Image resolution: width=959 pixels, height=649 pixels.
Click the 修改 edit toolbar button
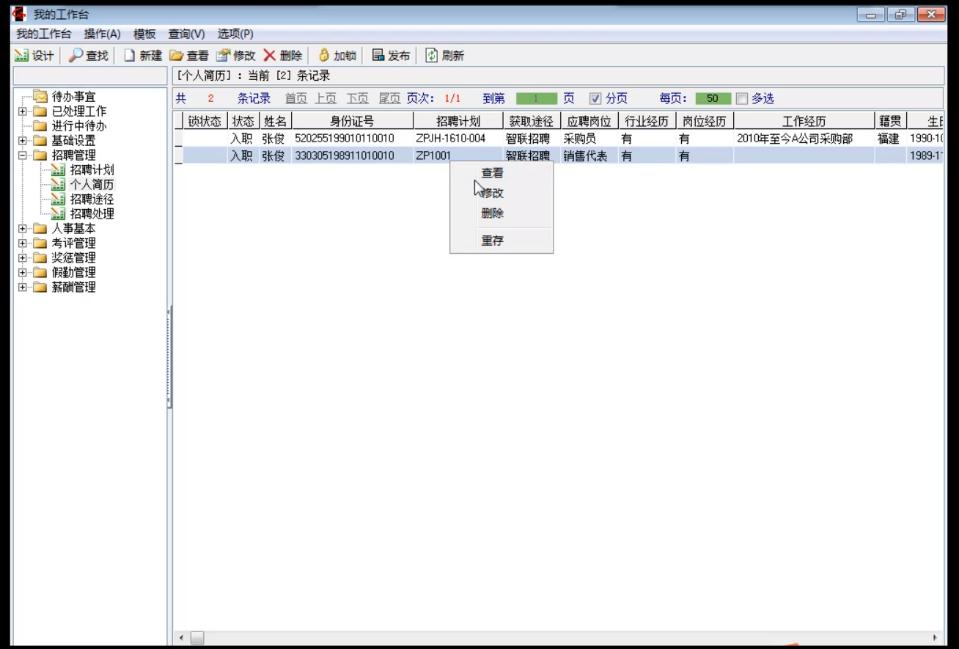pyautogui.click(x=236, y=56)
